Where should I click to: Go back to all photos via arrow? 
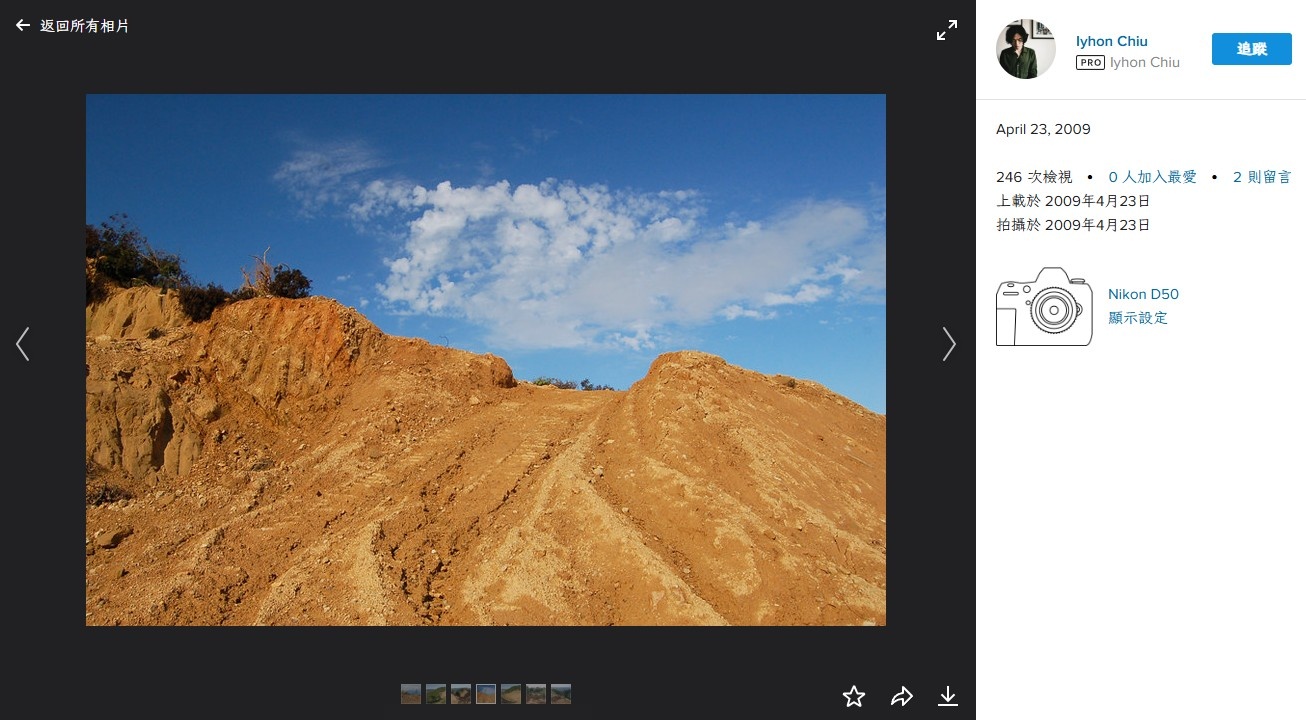tap(23, 25)
